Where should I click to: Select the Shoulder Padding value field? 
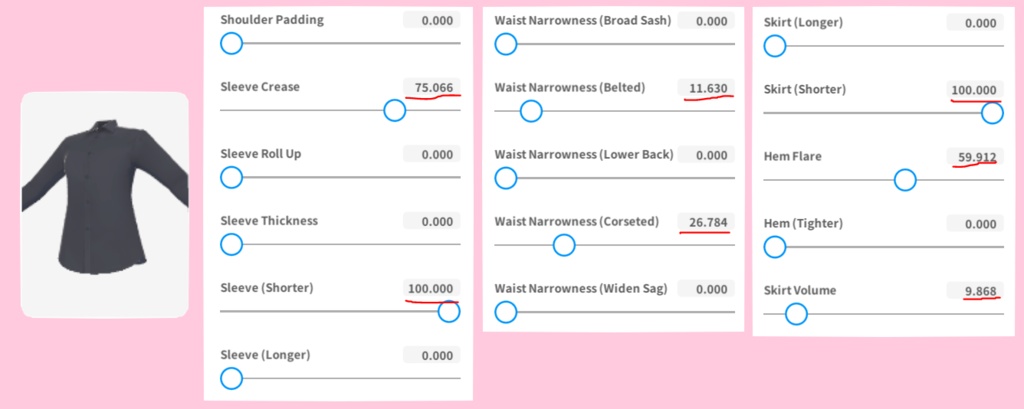point(432,20)
